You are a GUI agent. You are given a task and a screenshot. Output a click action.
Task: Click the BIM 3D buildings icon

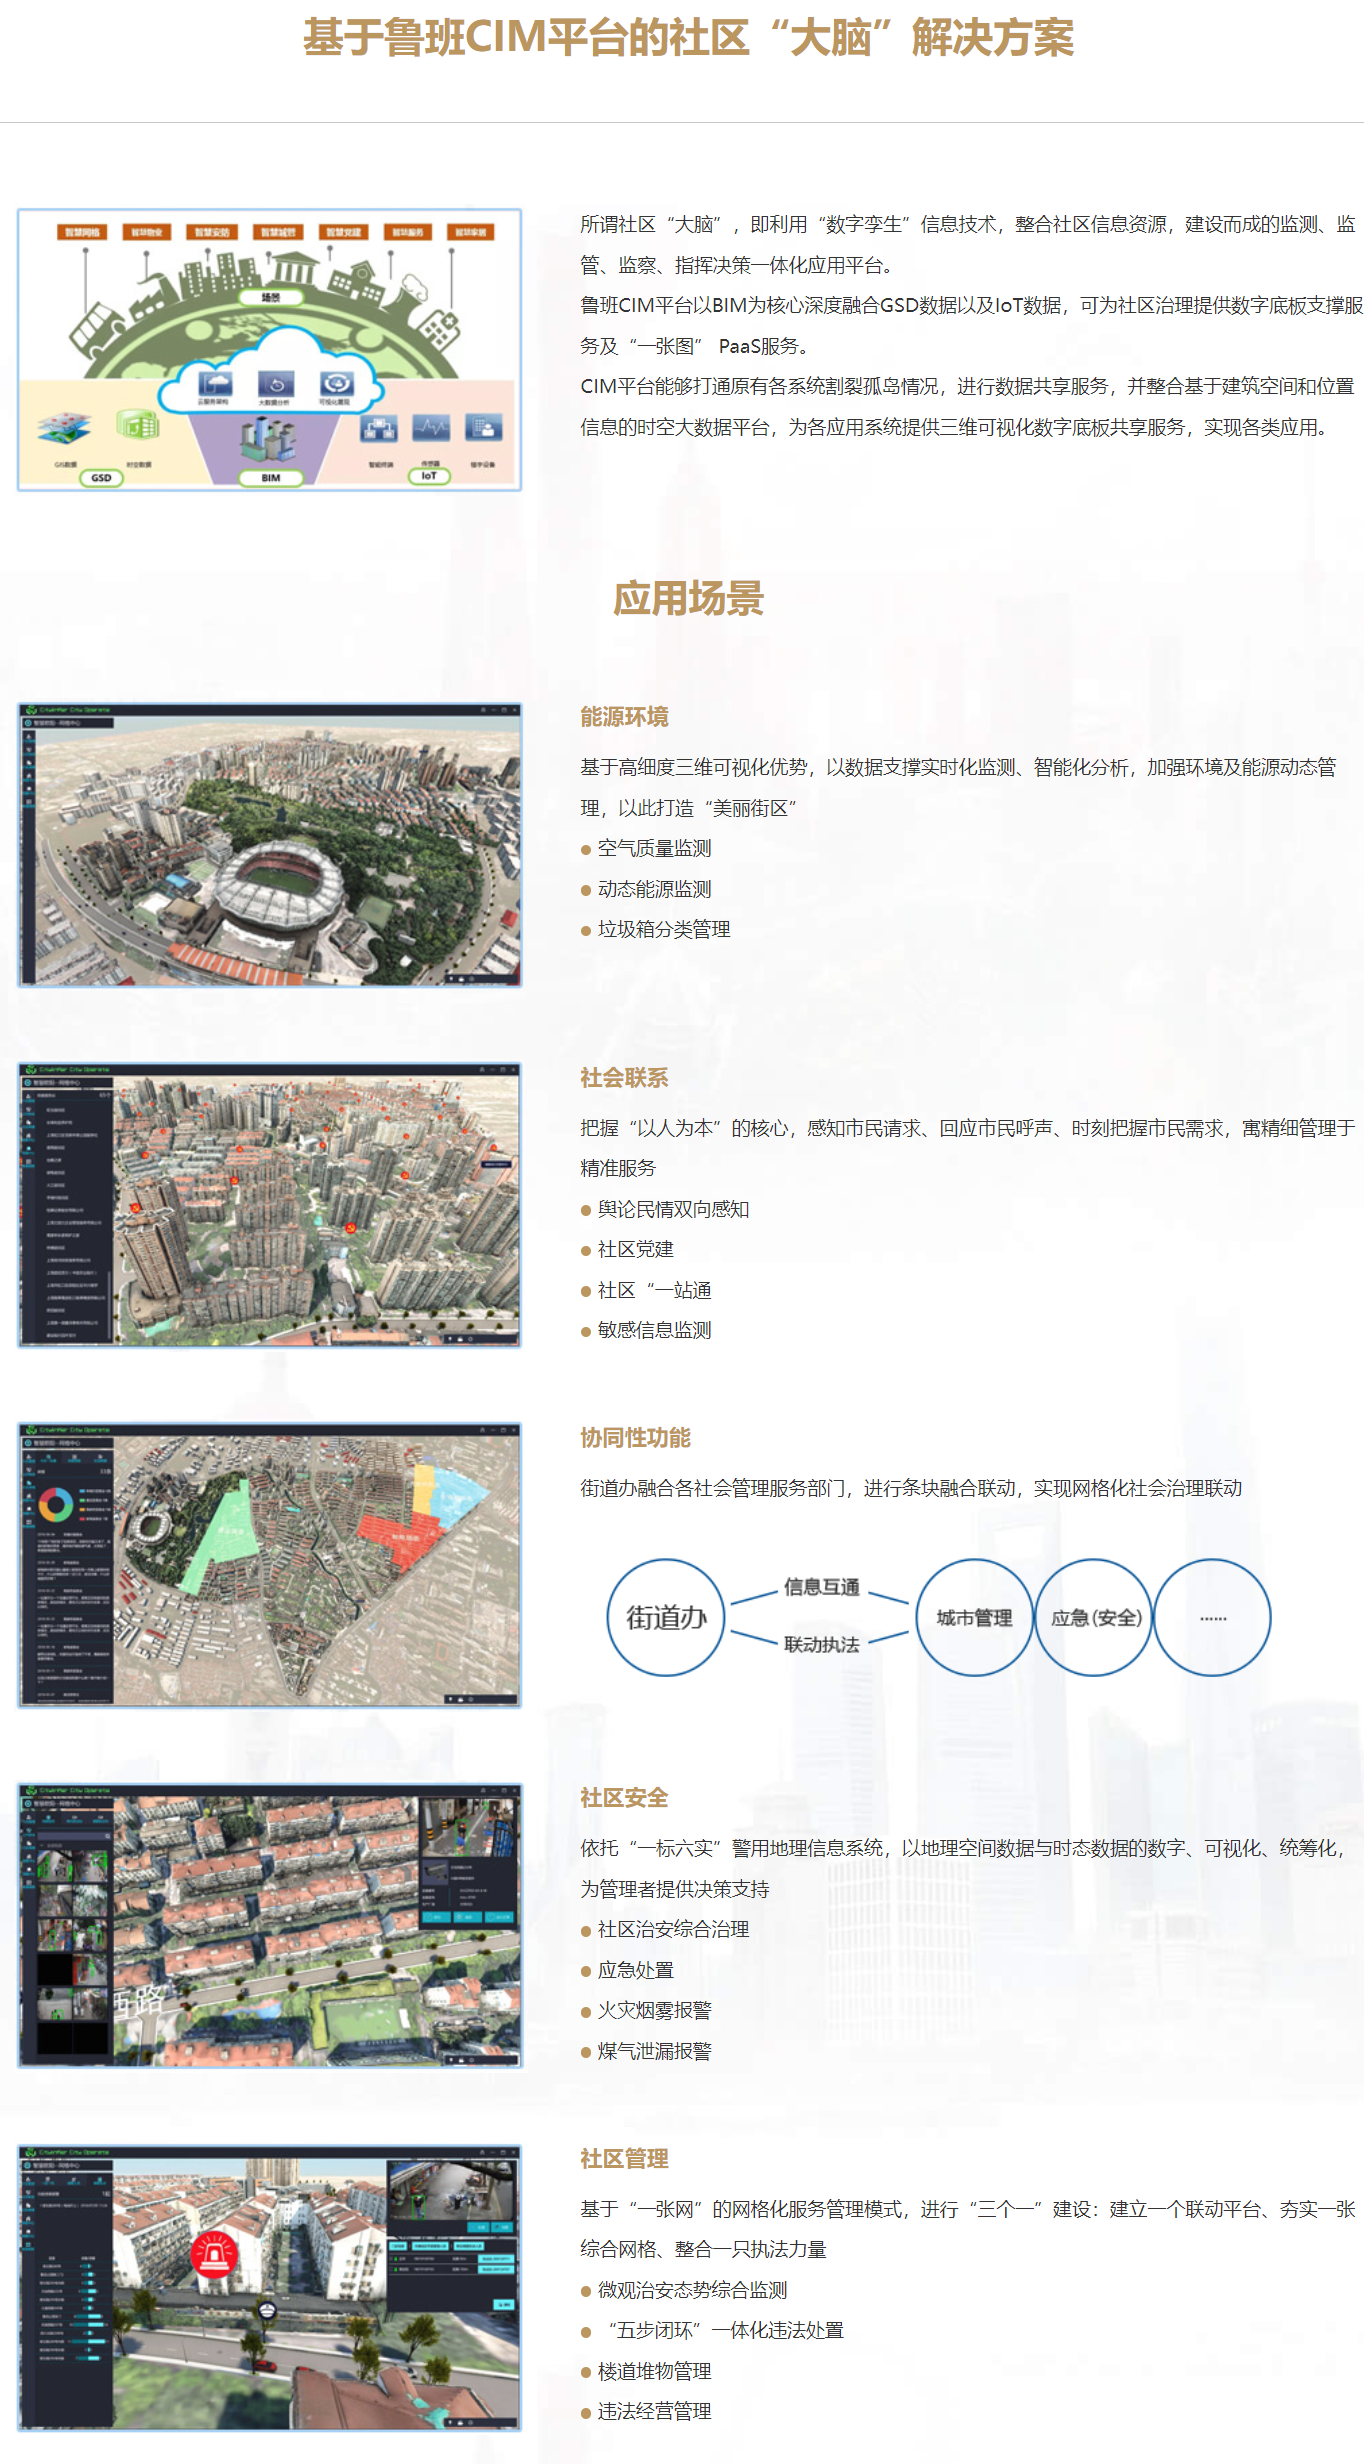pos(268,437)
